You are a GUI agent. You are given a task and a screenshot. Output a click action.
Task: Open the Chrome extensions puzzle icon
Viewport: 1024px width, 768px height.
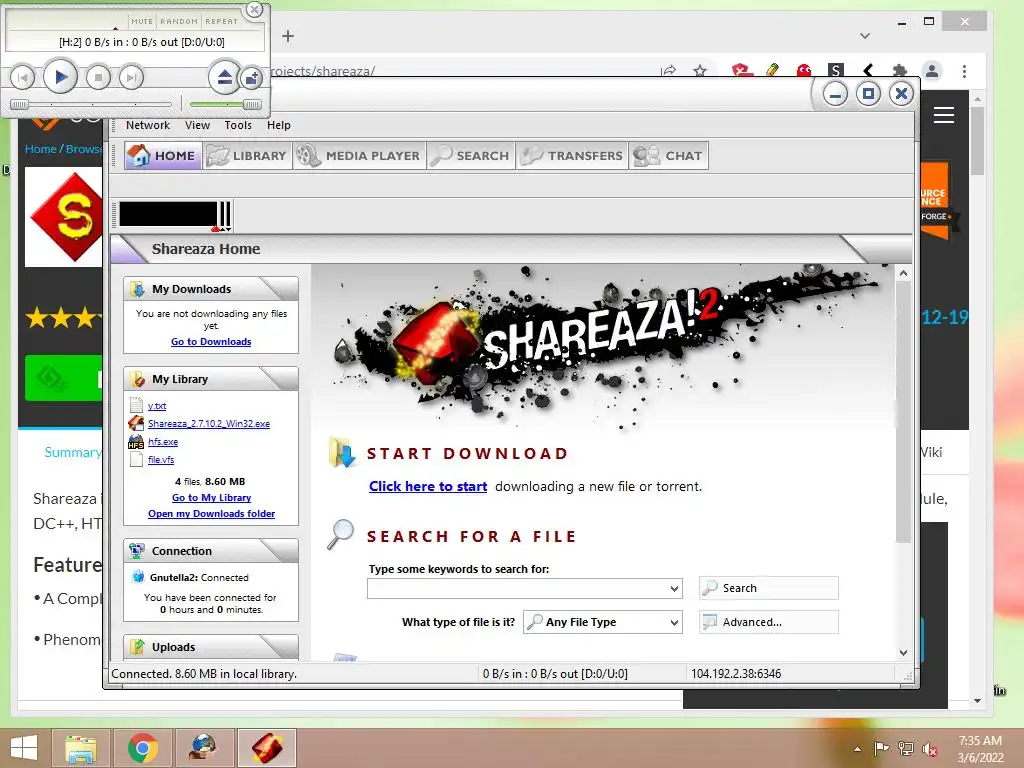[x=900, y=71]
